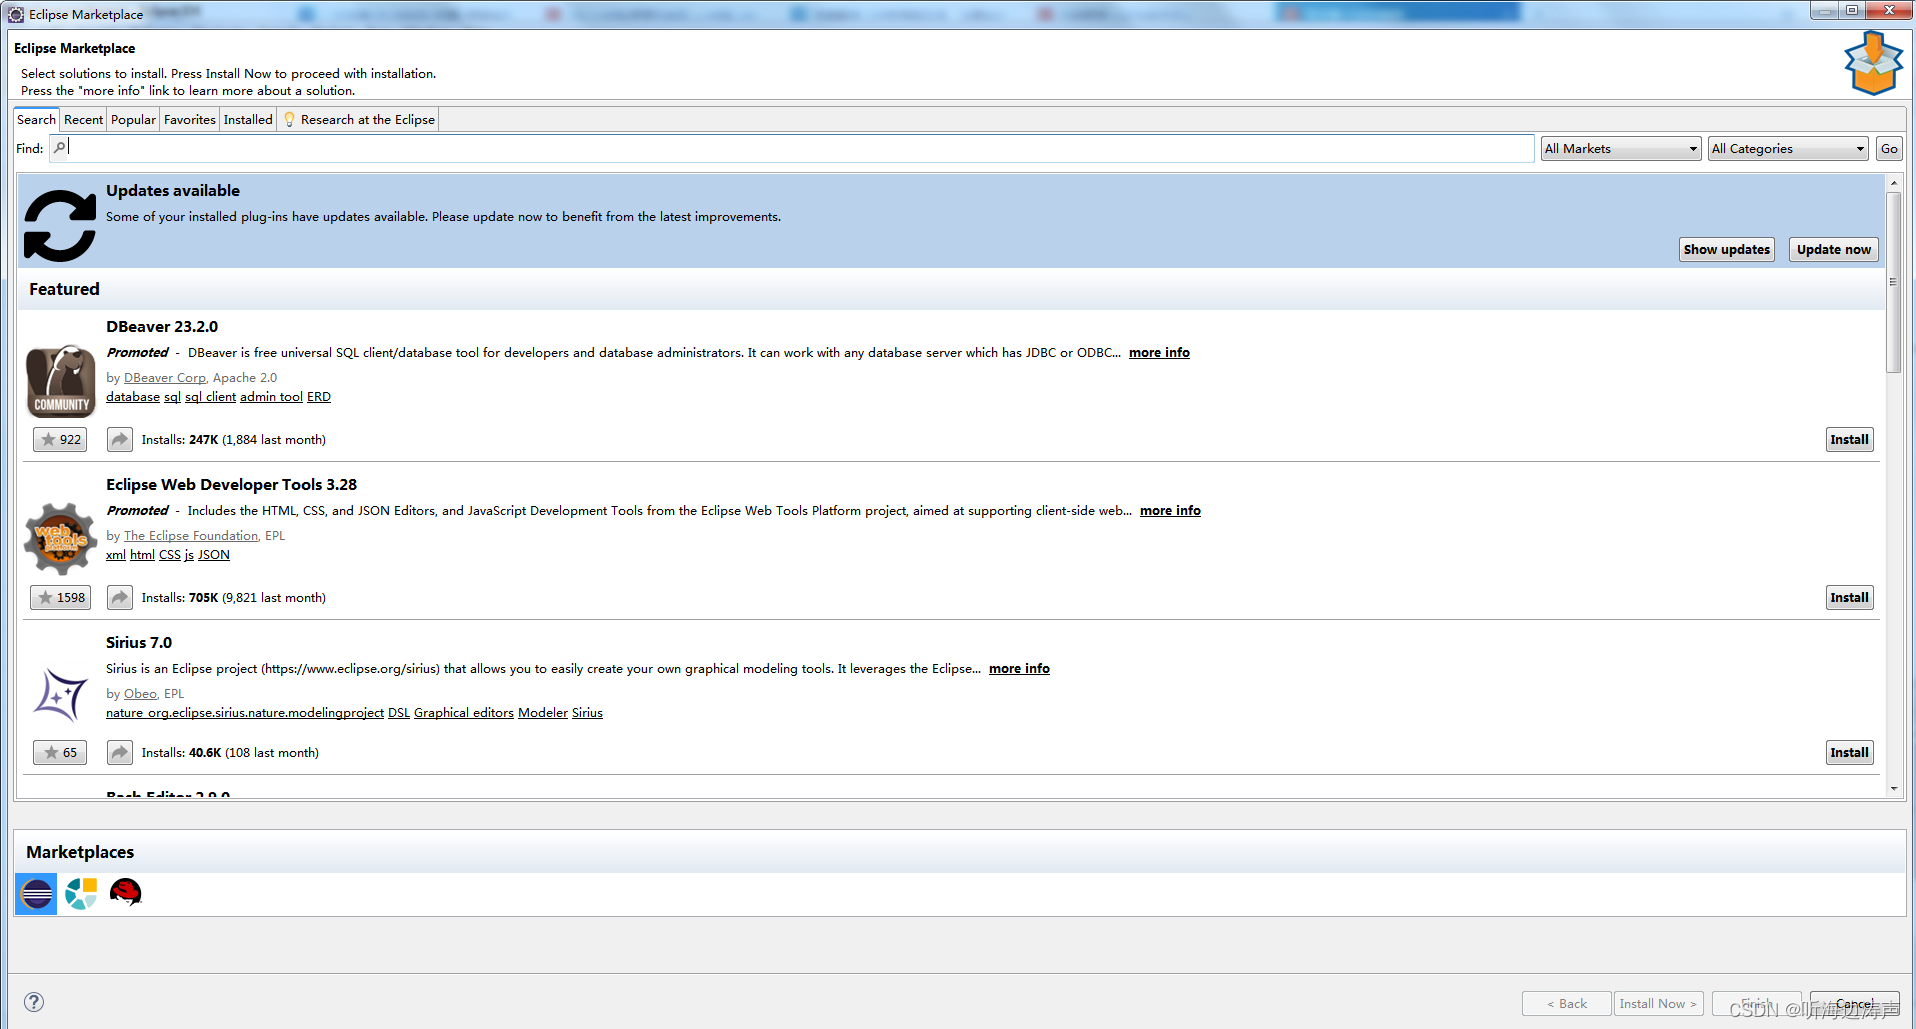Open help with the question mark icon
This screenshot has height=1029, width=1916.
[x=34, y=1002]
